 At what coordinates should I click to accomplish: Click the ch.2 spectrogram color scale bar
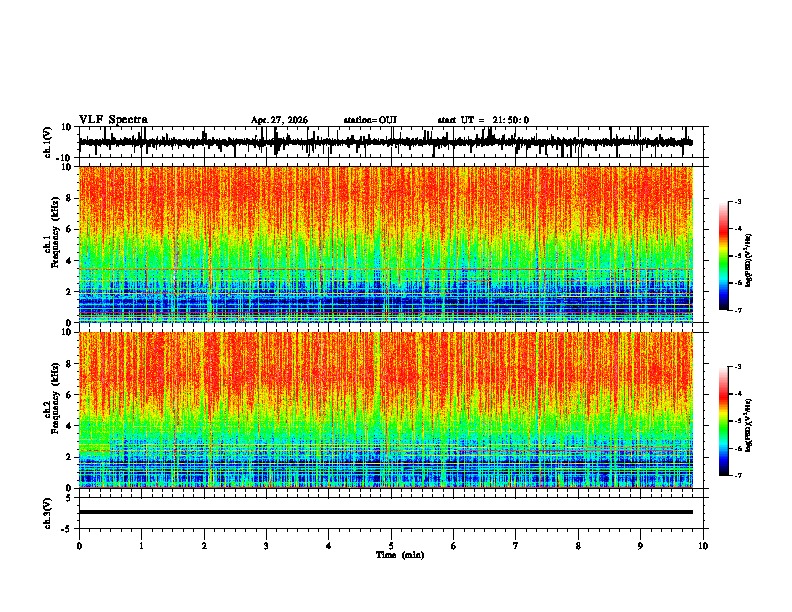[723, 421]
